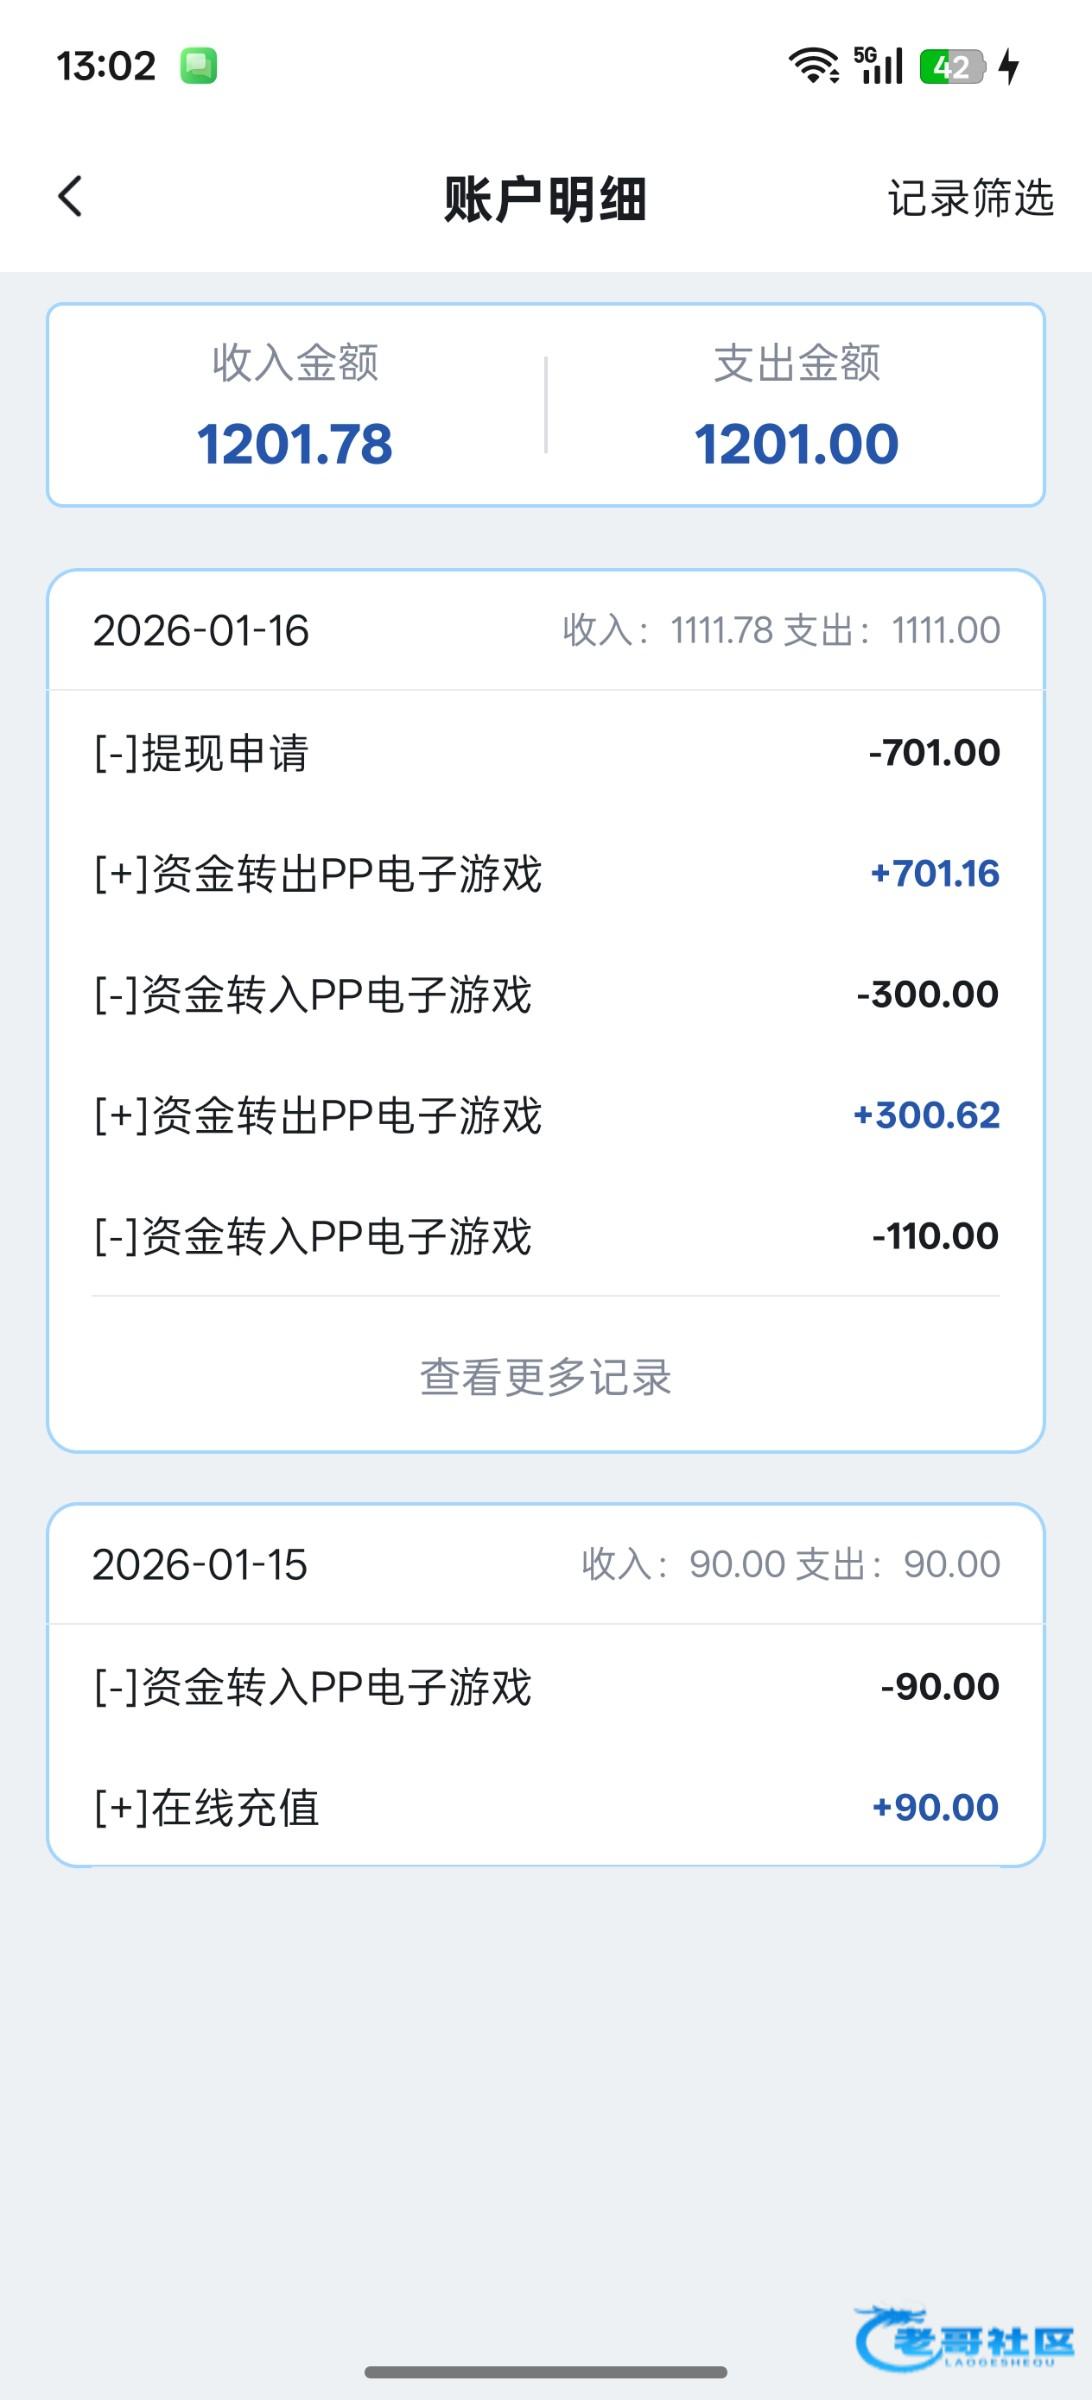View the 资金转入PP电子游戏 -110.00 entry
This screenshot has height=2400, width=1092.
[546, 1237]
